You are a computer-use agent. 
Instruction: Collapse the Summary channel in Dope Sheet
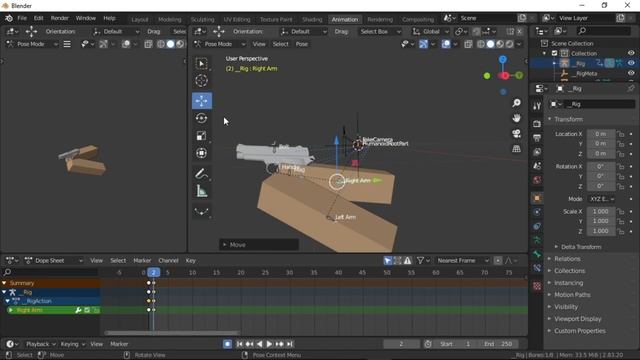click(x=4, y=283)
